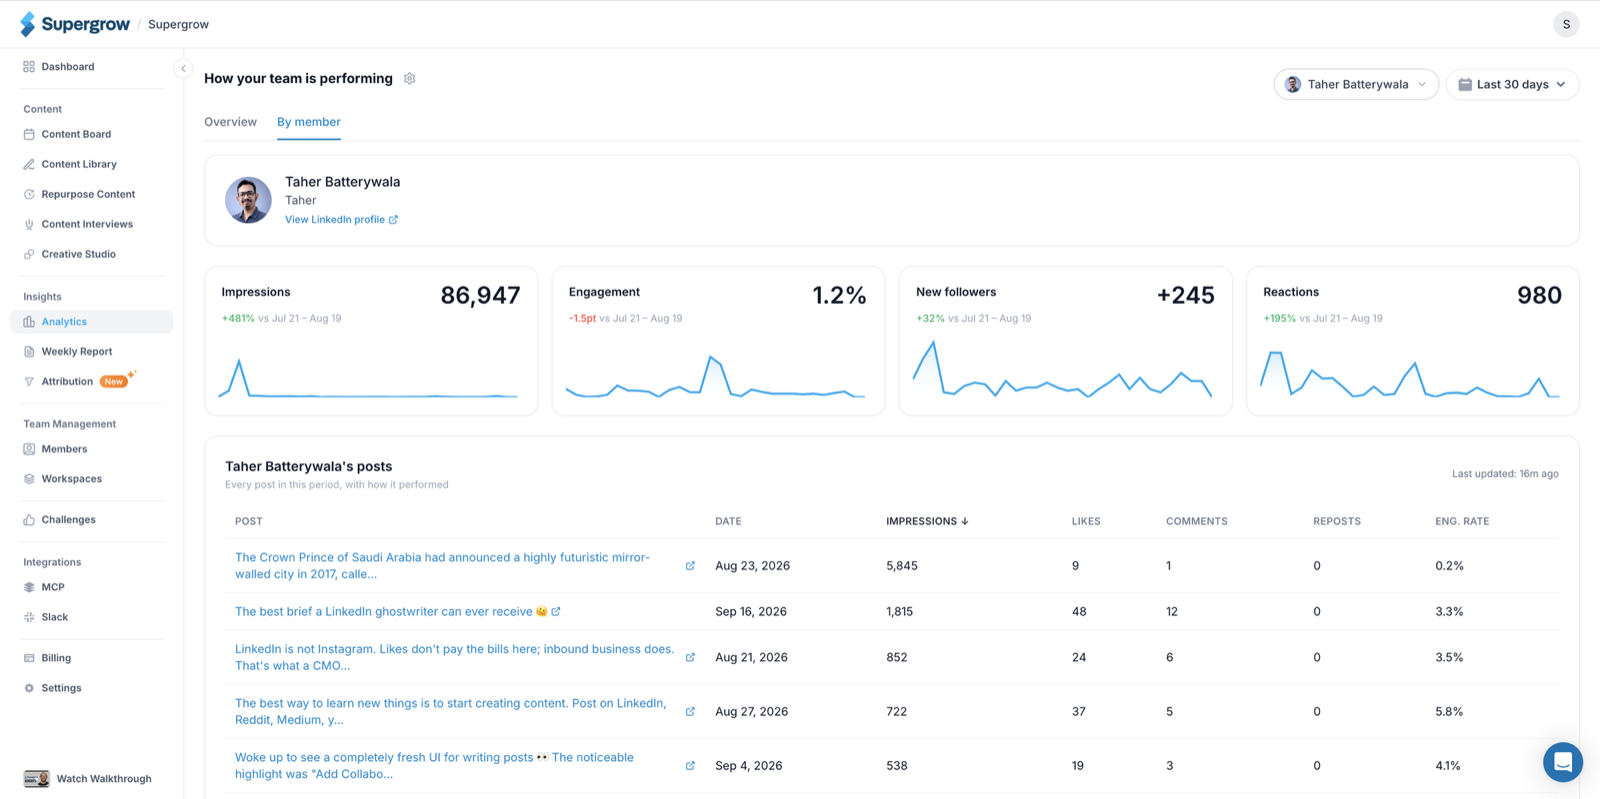This screenshot has width=1600, height=799.
Task: Click the user avatar S in header
Action: coord(1566,24)
